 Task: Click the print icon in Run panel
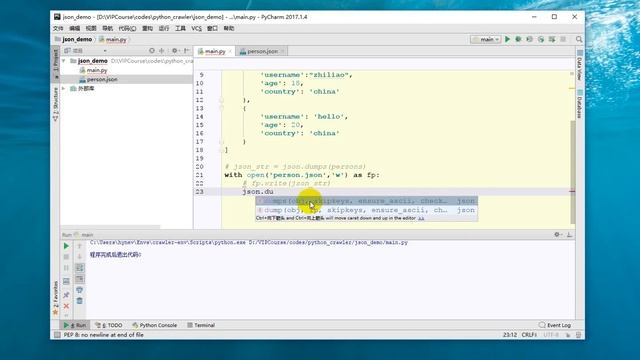(80, 290)
